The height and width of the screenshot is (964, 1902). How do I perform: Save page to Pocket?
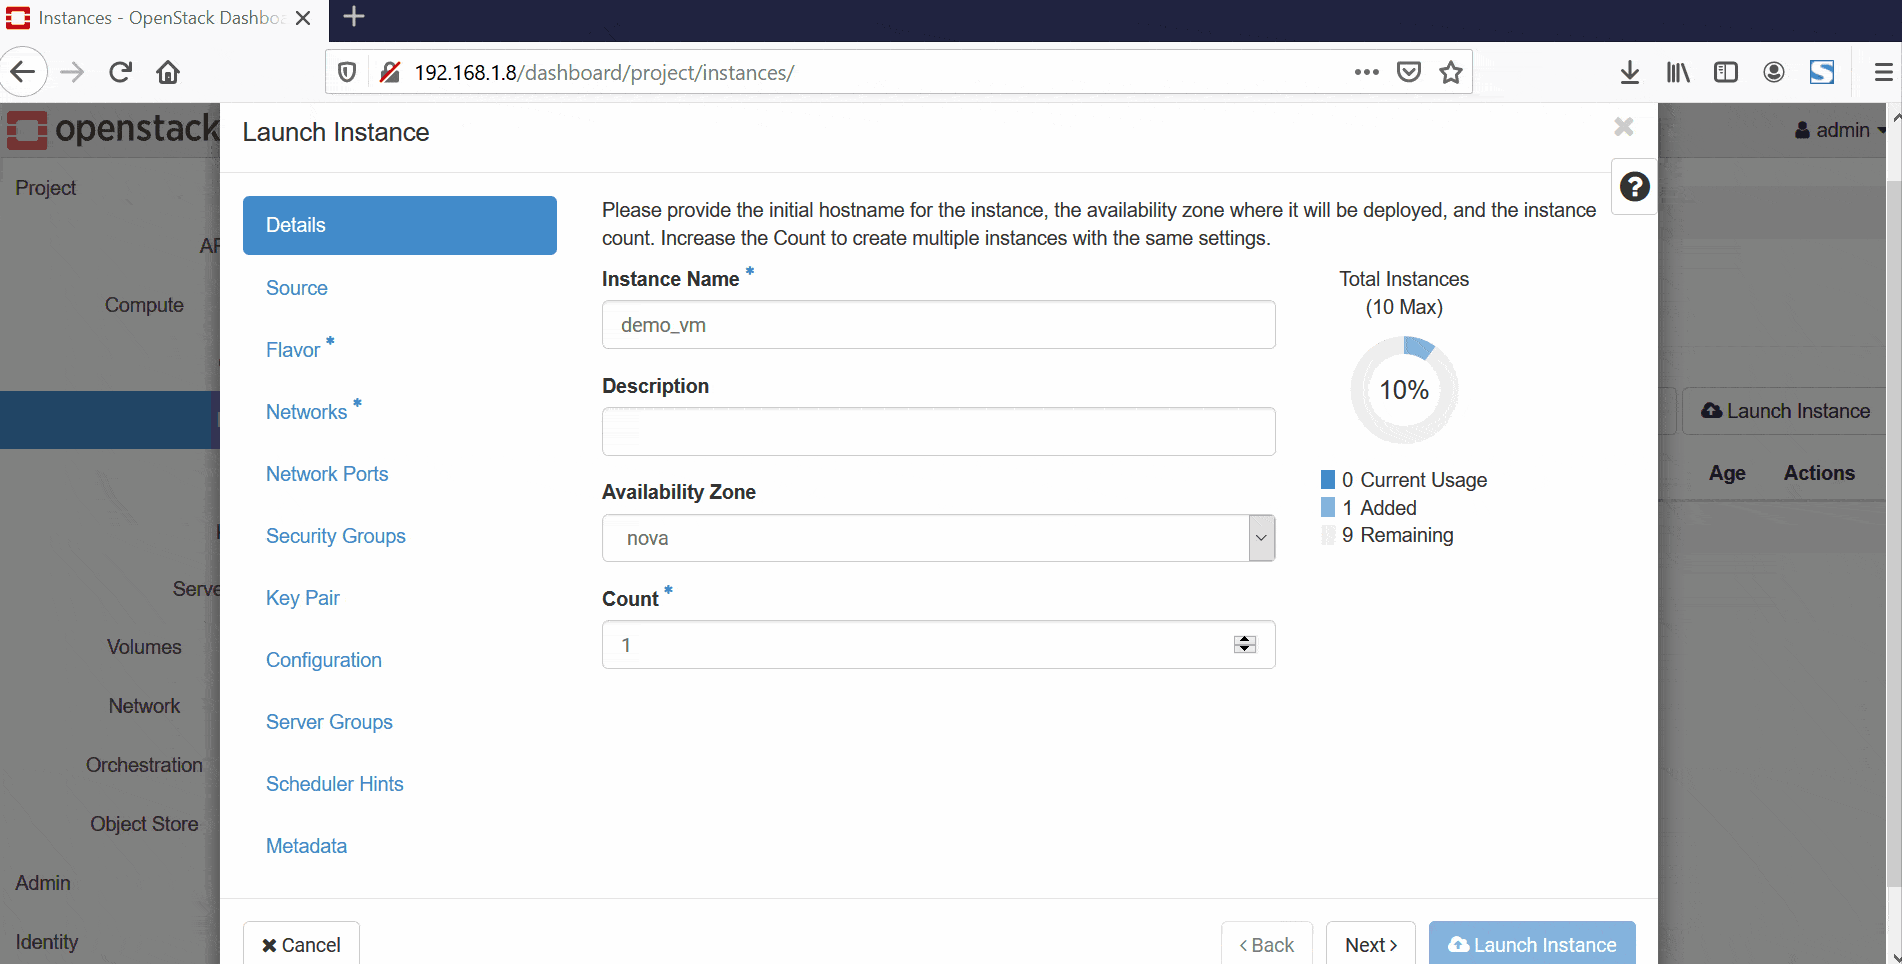1409,72
